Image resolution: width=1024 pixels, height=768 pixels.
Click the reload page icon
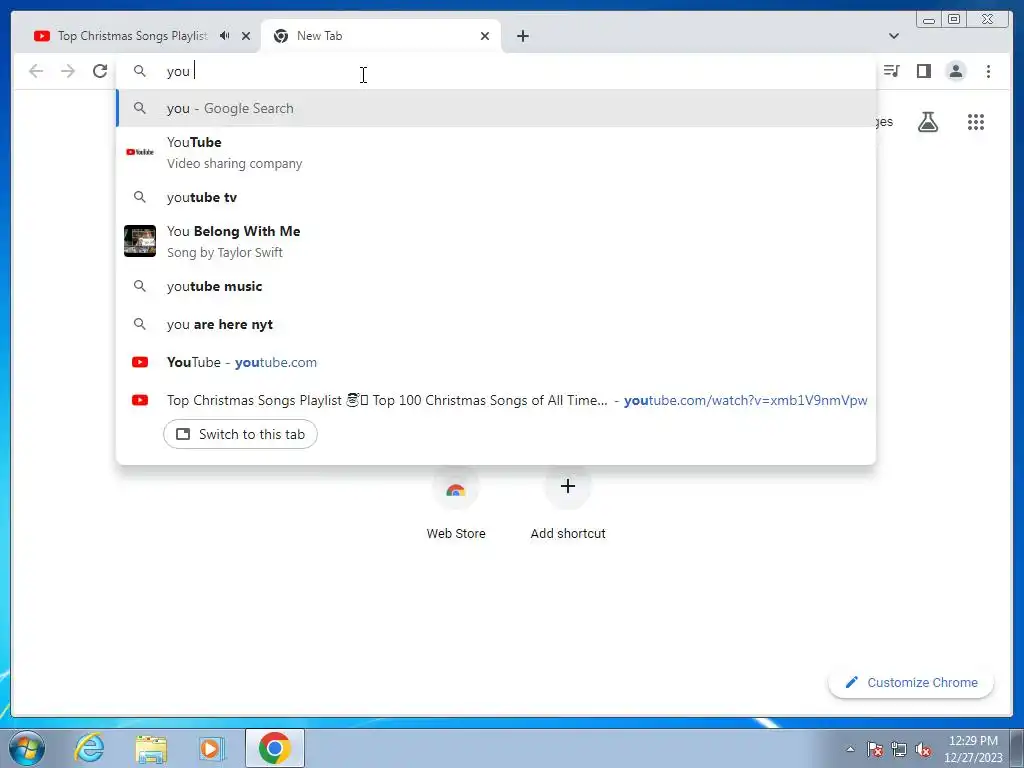(x=100, y=71)
